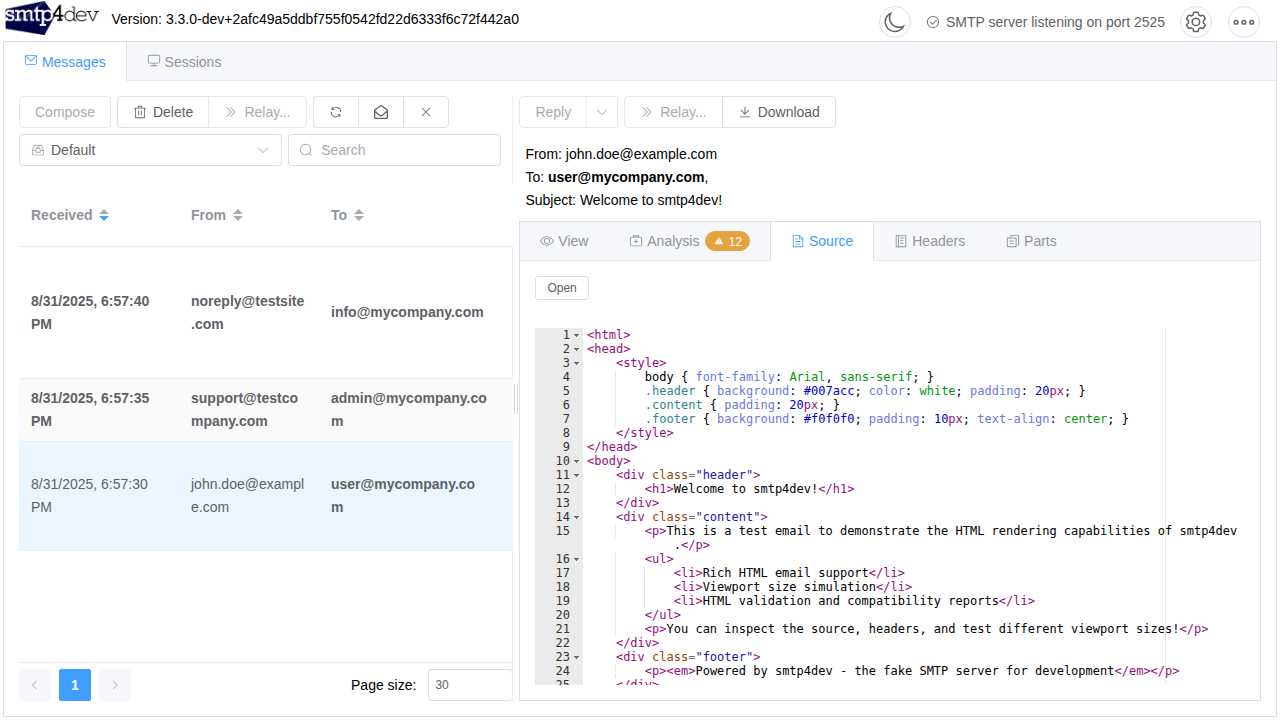Click recipient admin@mycompany.com cell
This screenshot has height=720, width=1280.
click(409, 410)
